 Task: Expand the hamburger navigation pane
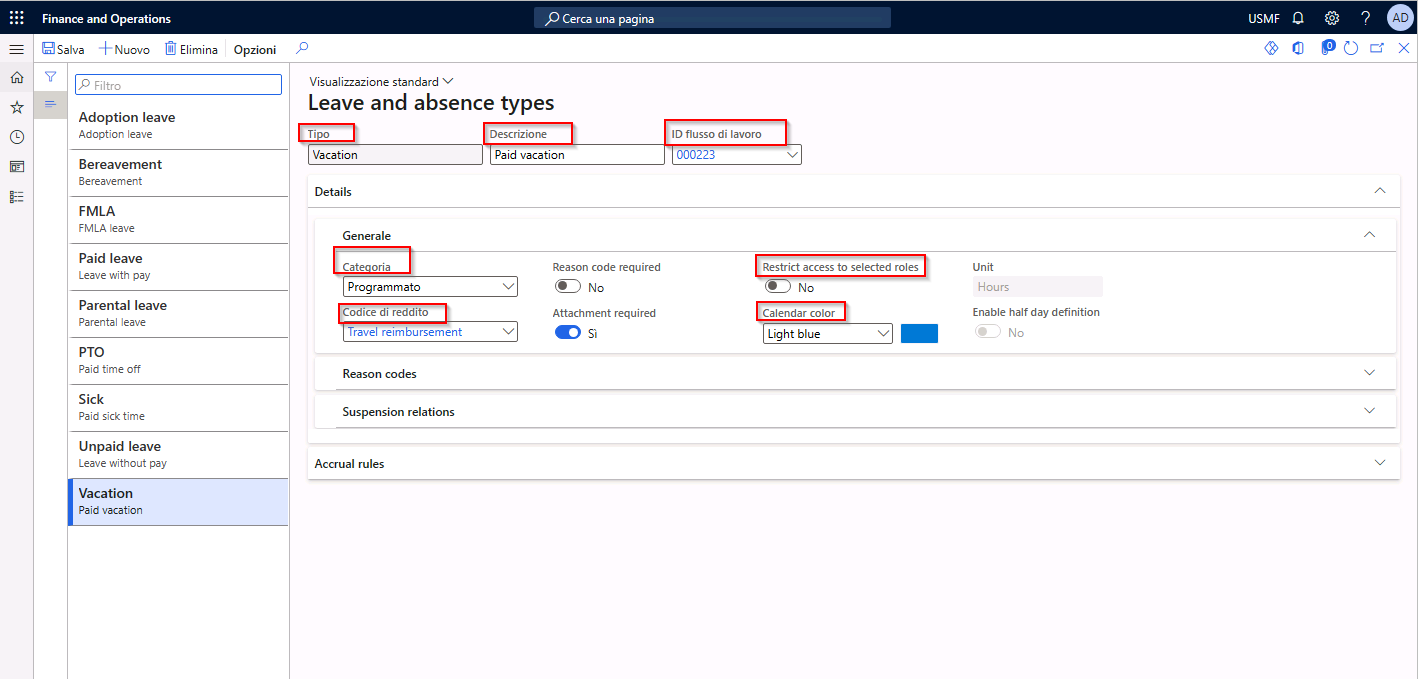(x=16, y=49)
